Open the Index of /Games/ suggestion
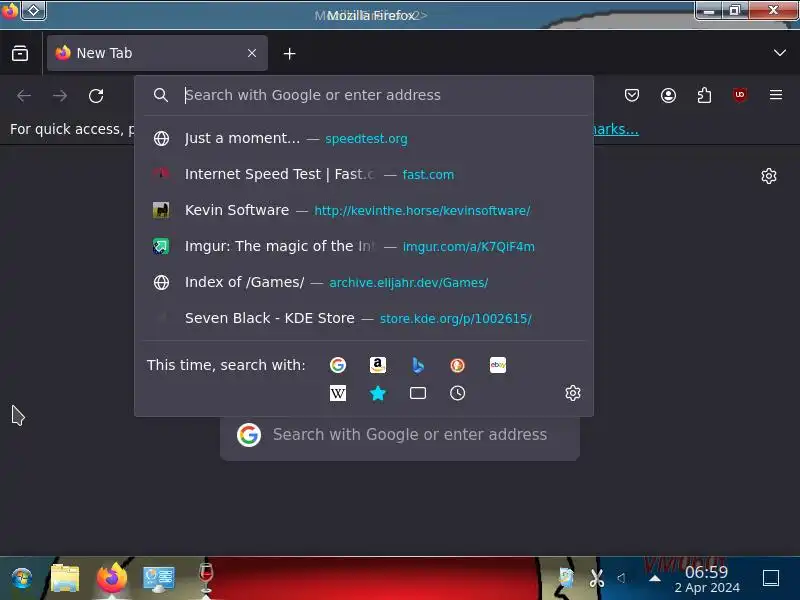Image resolution: width=800 pixels, height=600 pixels. tap(364, 282)
